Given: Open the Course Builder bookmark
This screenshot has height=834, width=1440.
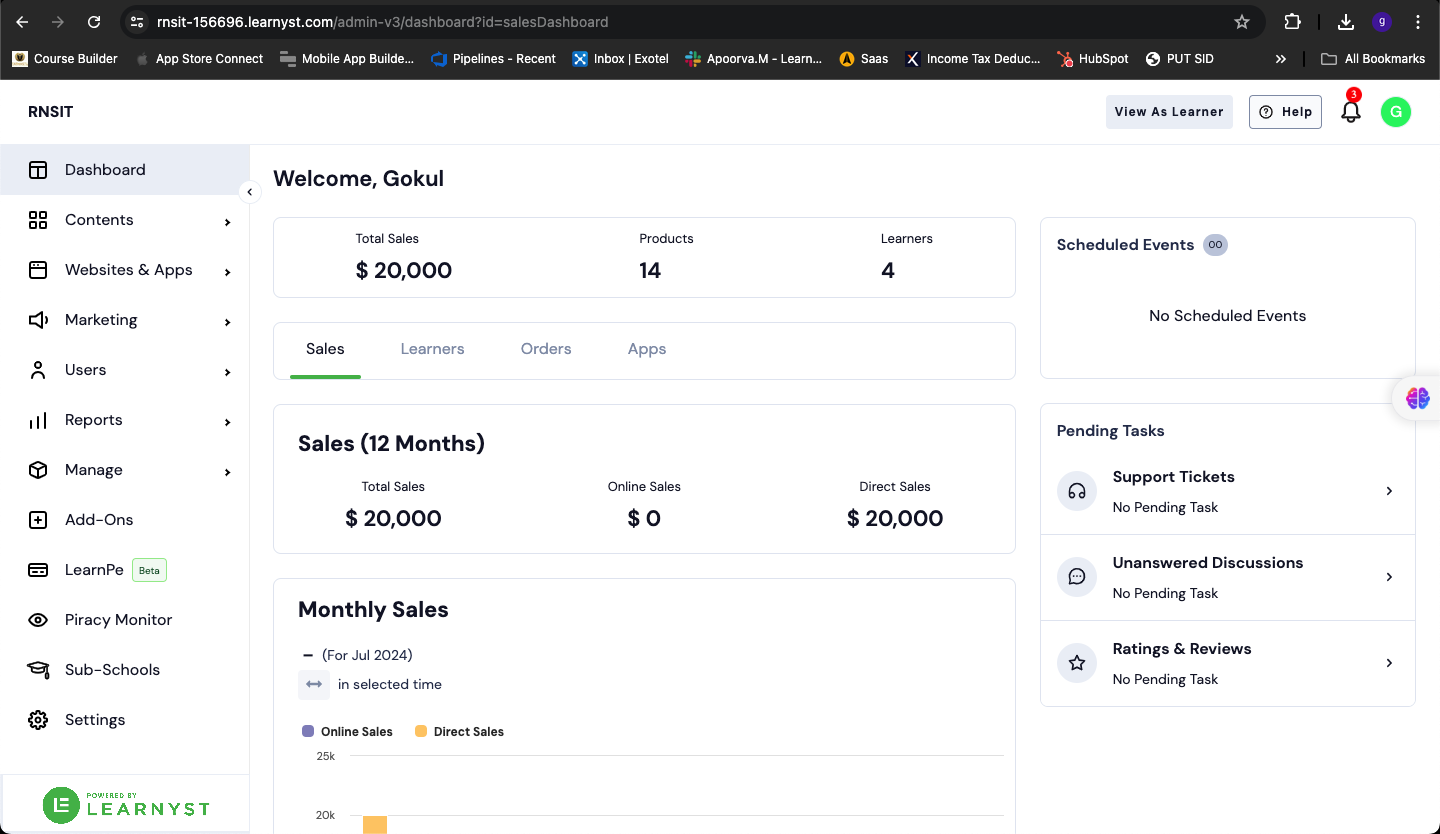Looking at the screenshot, I should pos(65,59).
